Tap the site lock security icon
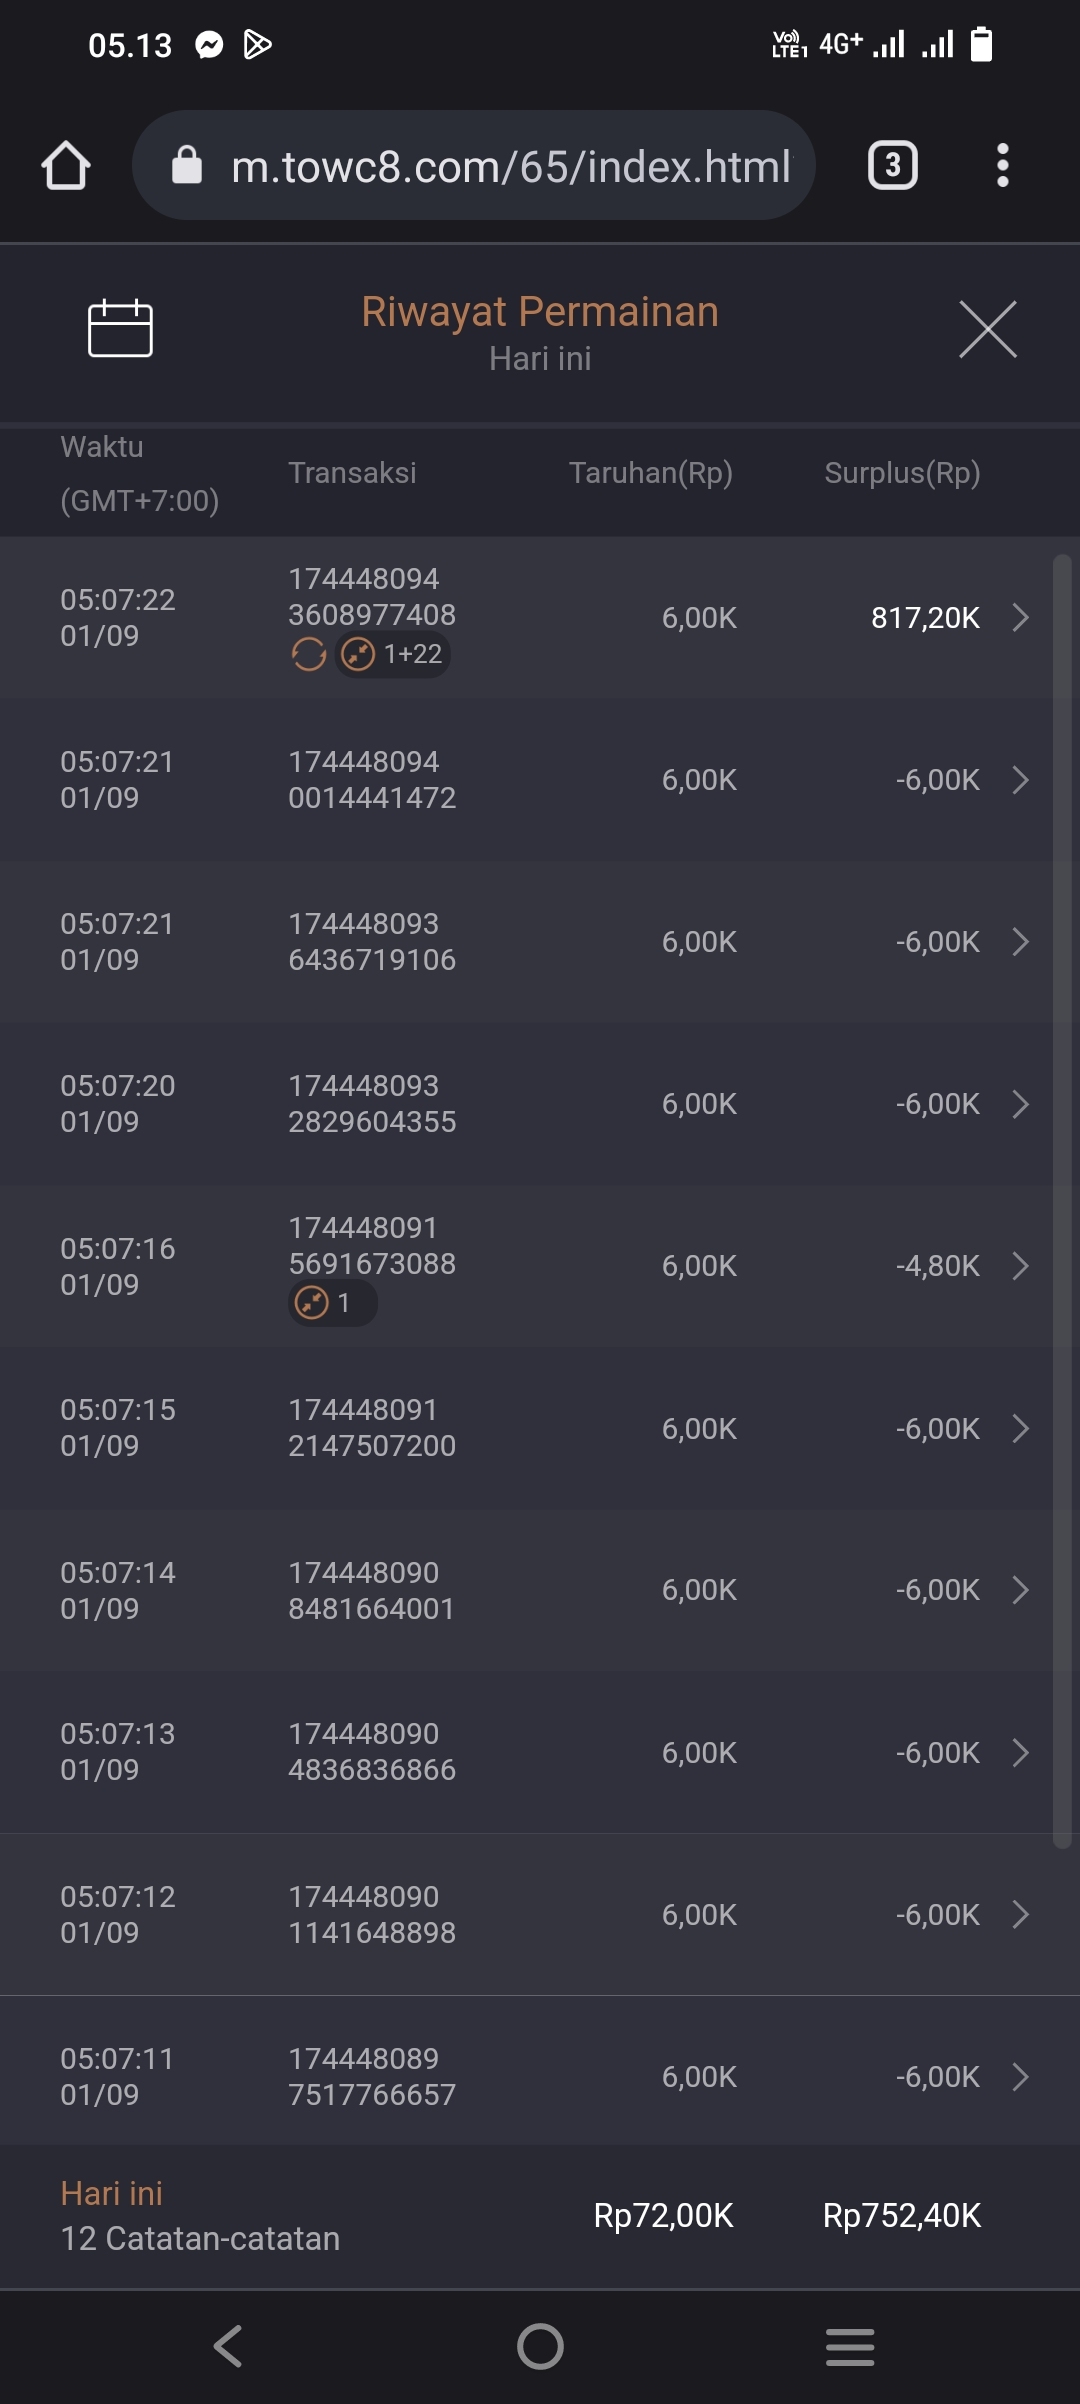This screenshot has width=1080, height=2404. pos(187,165)
